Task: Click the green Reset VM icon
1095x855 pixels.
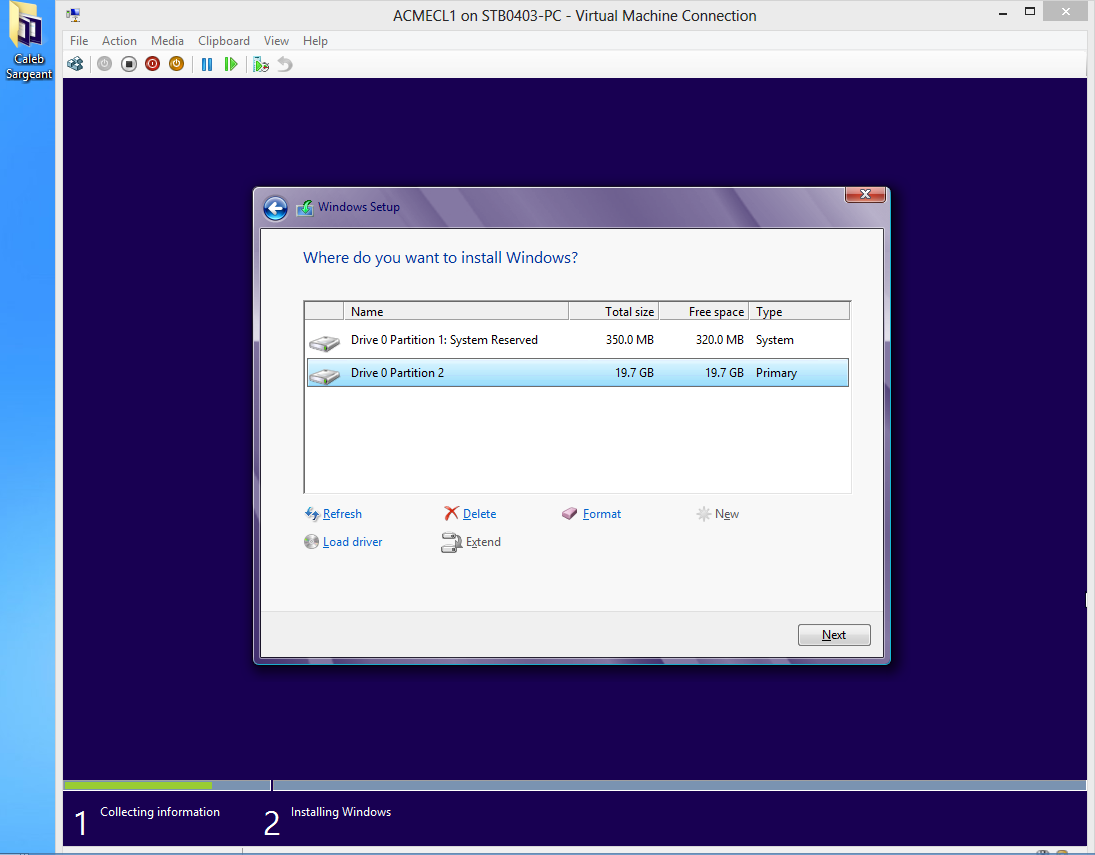Action: [x=230, y=64]
